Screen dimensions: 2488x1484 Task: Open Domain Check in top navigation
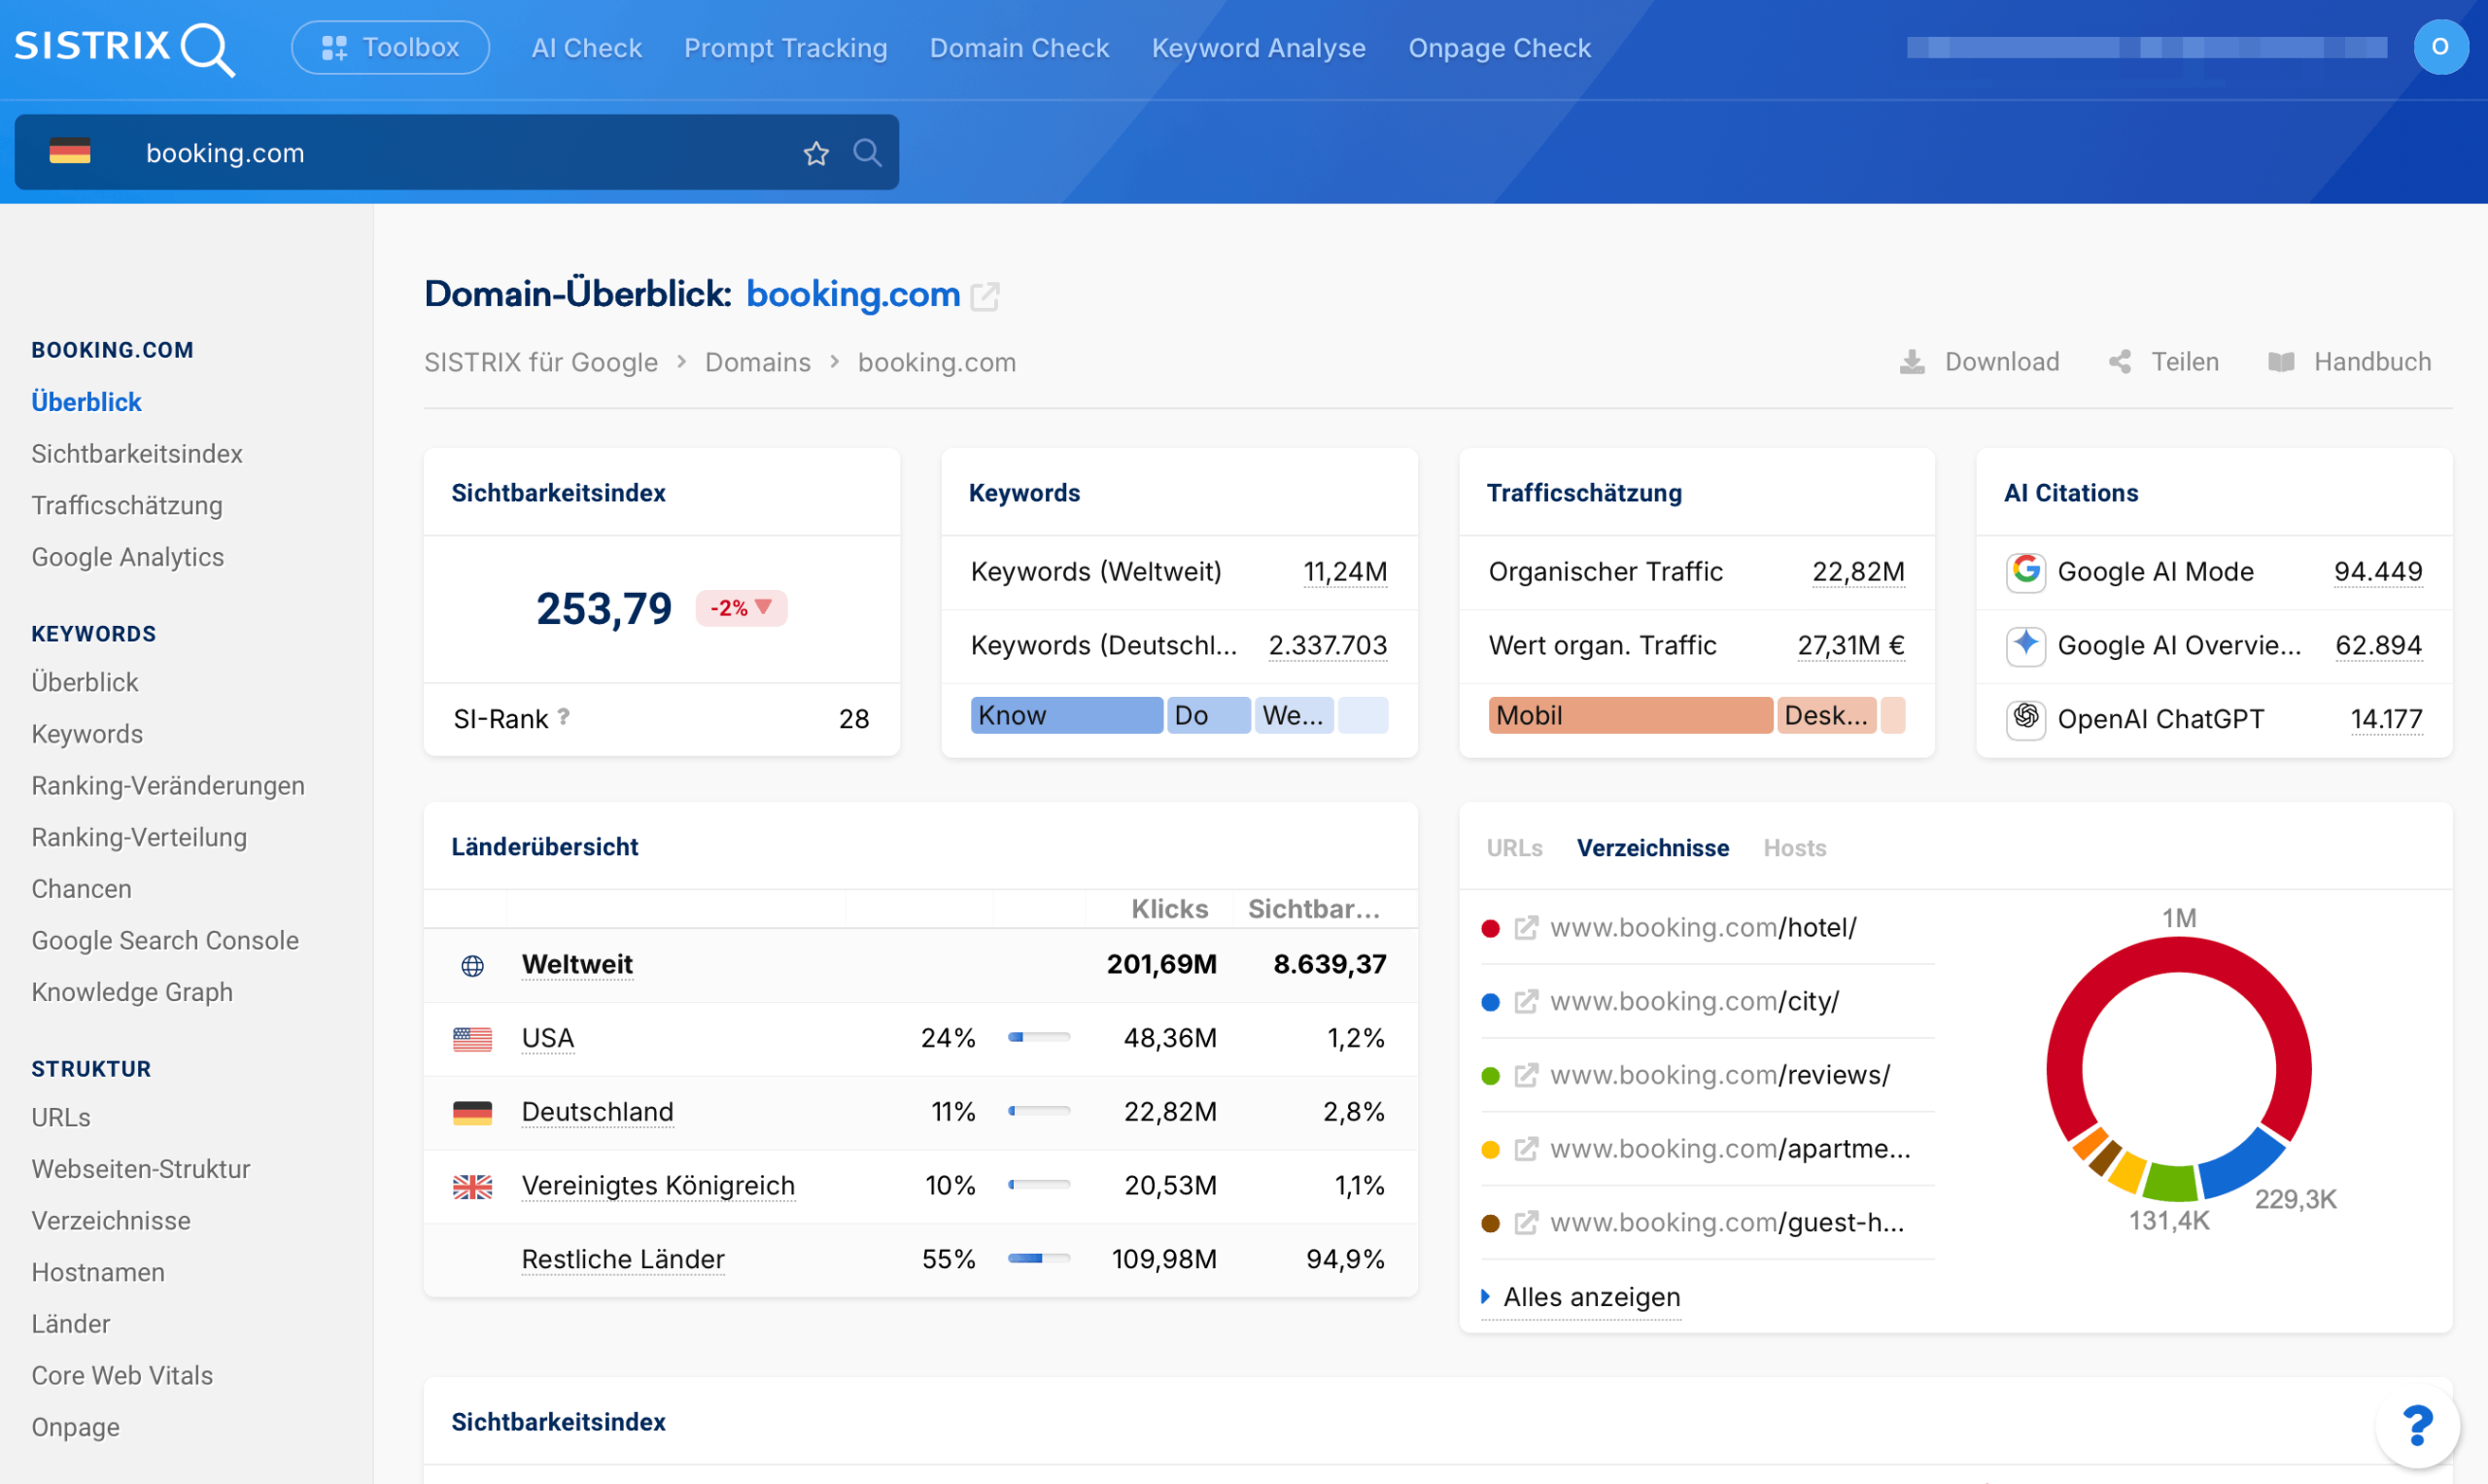coord(1019,48)
